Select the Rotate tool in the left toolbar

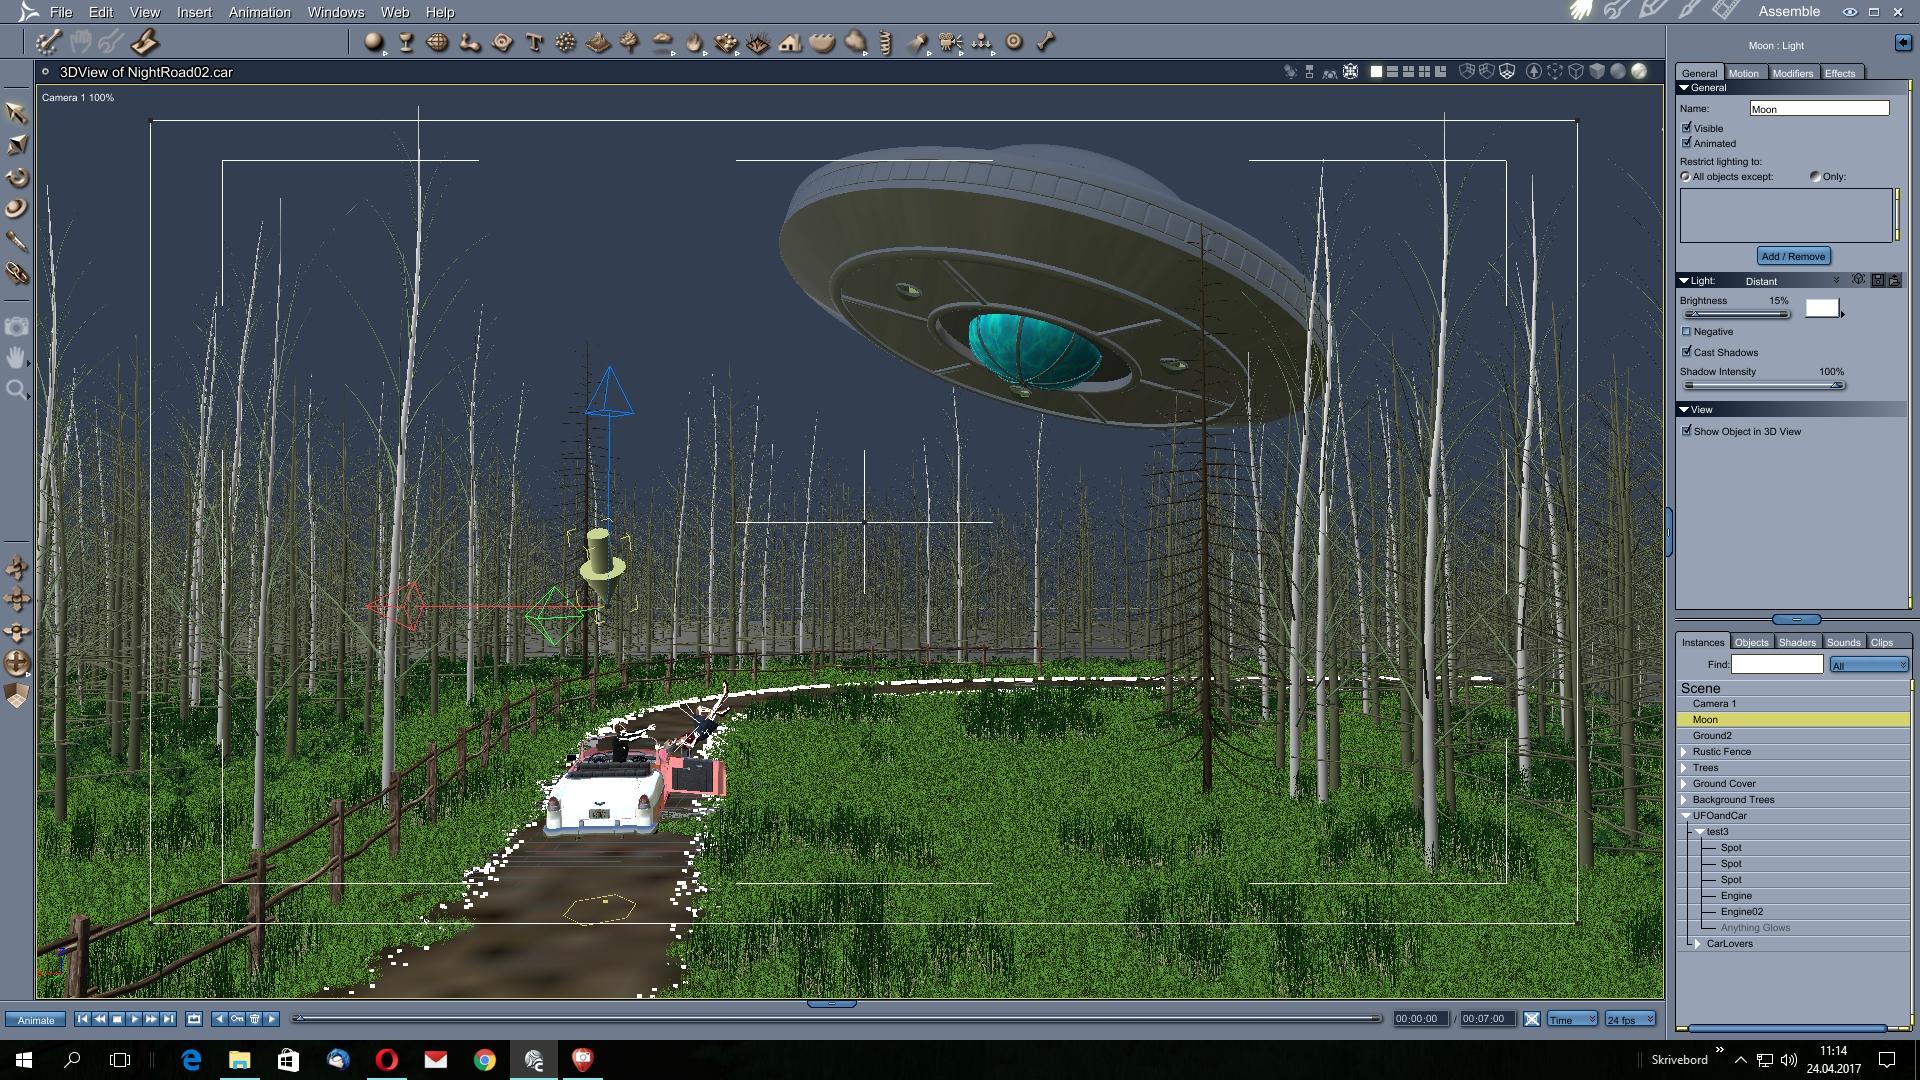coord(17,177)
